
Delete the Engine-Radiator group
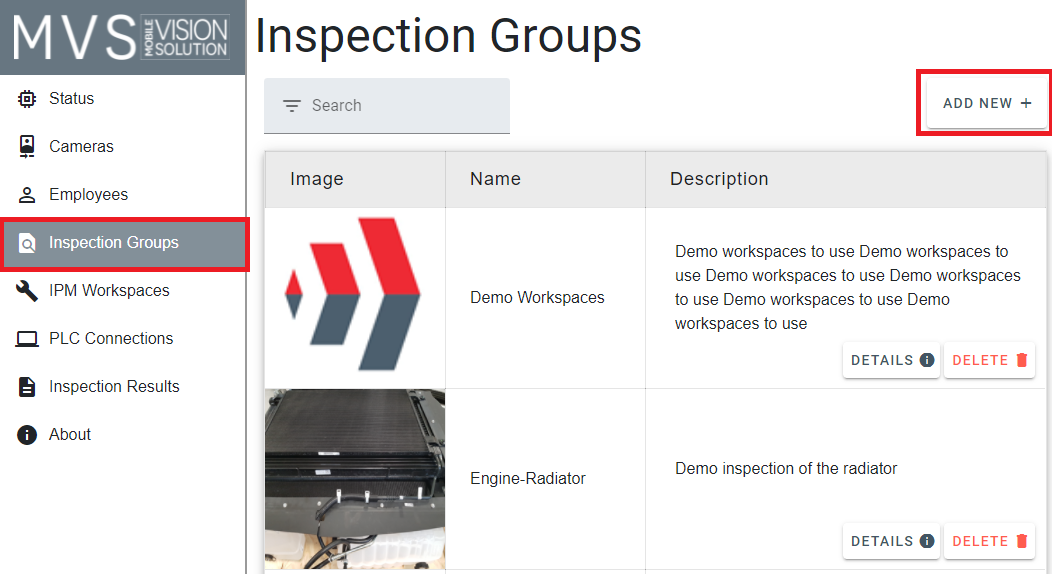tap(989, 541)
